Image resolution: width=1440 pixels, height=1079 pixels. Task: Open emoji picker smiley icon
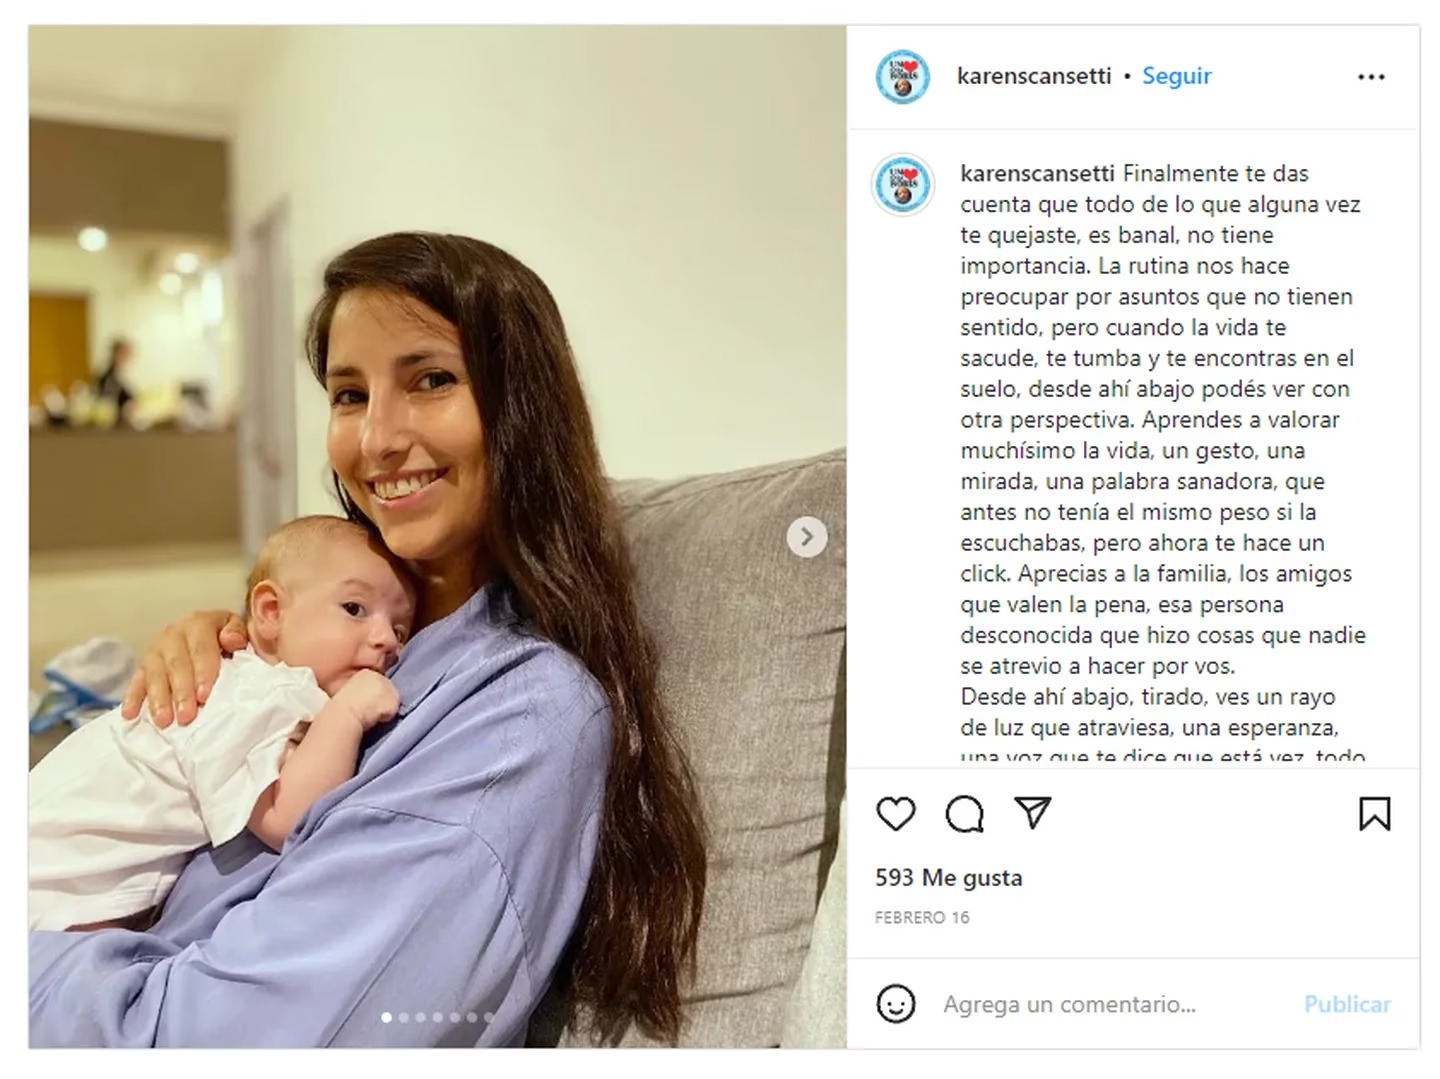point(895,1003)
